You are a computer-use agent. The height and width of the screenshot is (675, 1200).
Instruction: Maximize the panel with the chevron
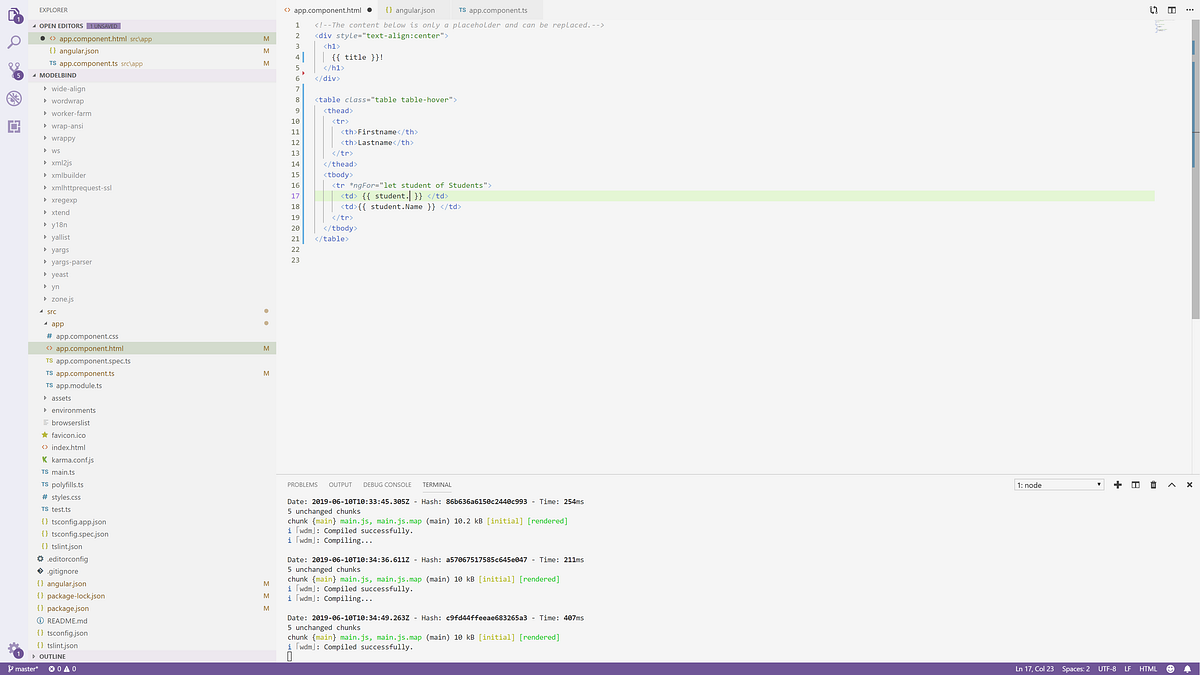[x=1171, y=484]
